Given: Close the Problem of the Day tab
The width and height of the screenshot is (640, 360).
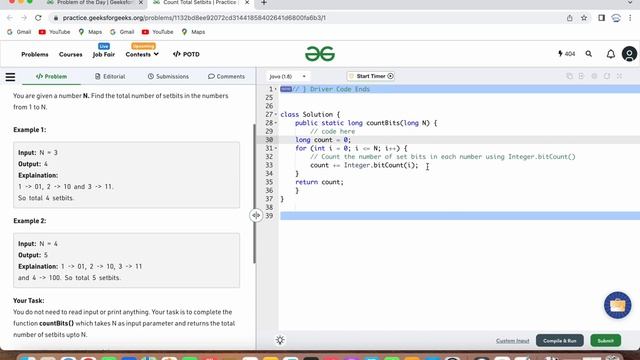Looking at the screenshot, I should point(141,3).
